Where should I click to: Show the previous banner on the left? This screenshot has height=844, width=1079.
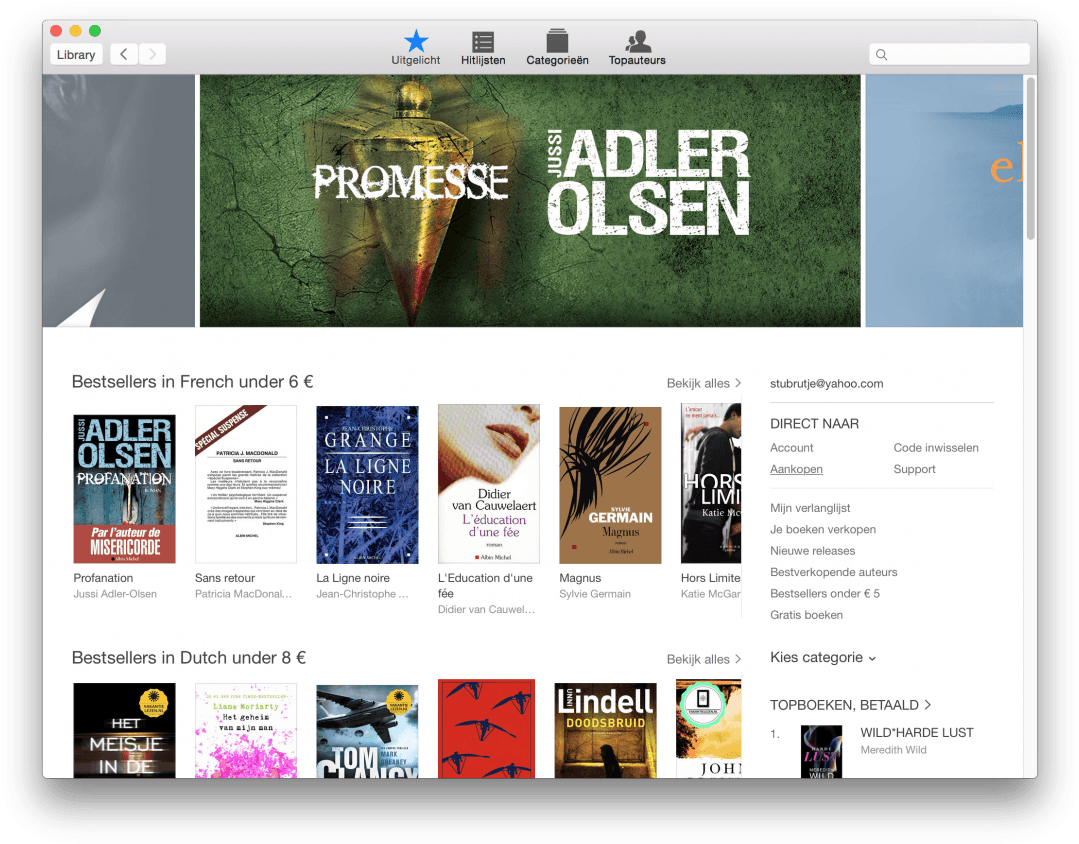(118, 200)
